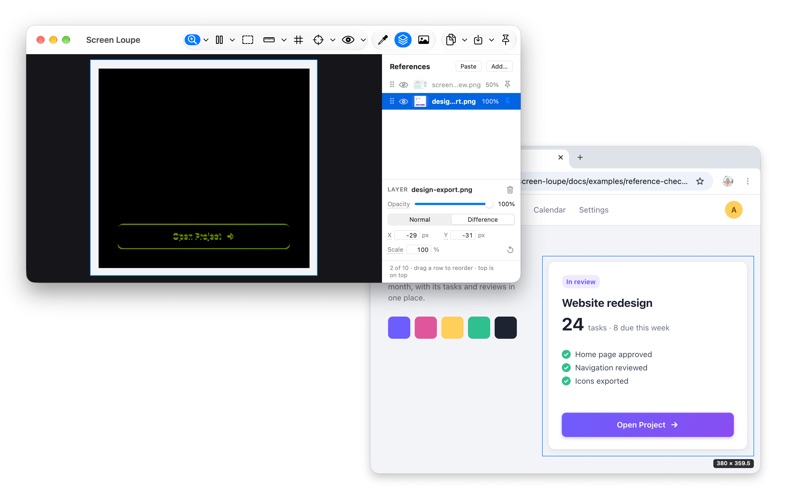Go to Calendar in the web page nav
800x500 pixels.
(x=549, y=210)
